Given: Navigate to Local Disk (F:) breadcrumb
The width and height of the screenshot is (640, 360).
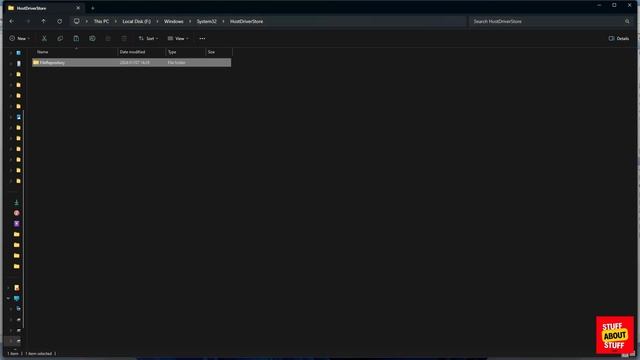Looking at the screenshot, I should pyautogui.click(x=136, y=21).
